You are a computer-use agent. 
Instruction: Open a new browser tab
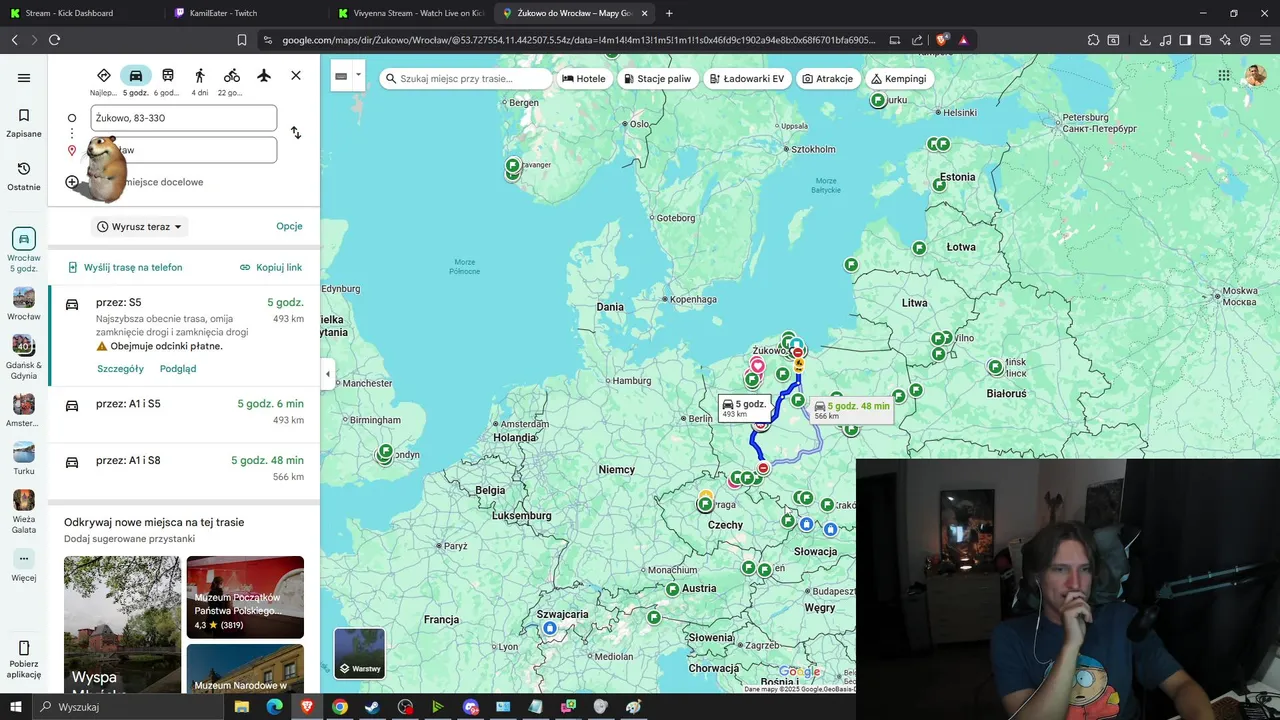click(x=669, y=13)
